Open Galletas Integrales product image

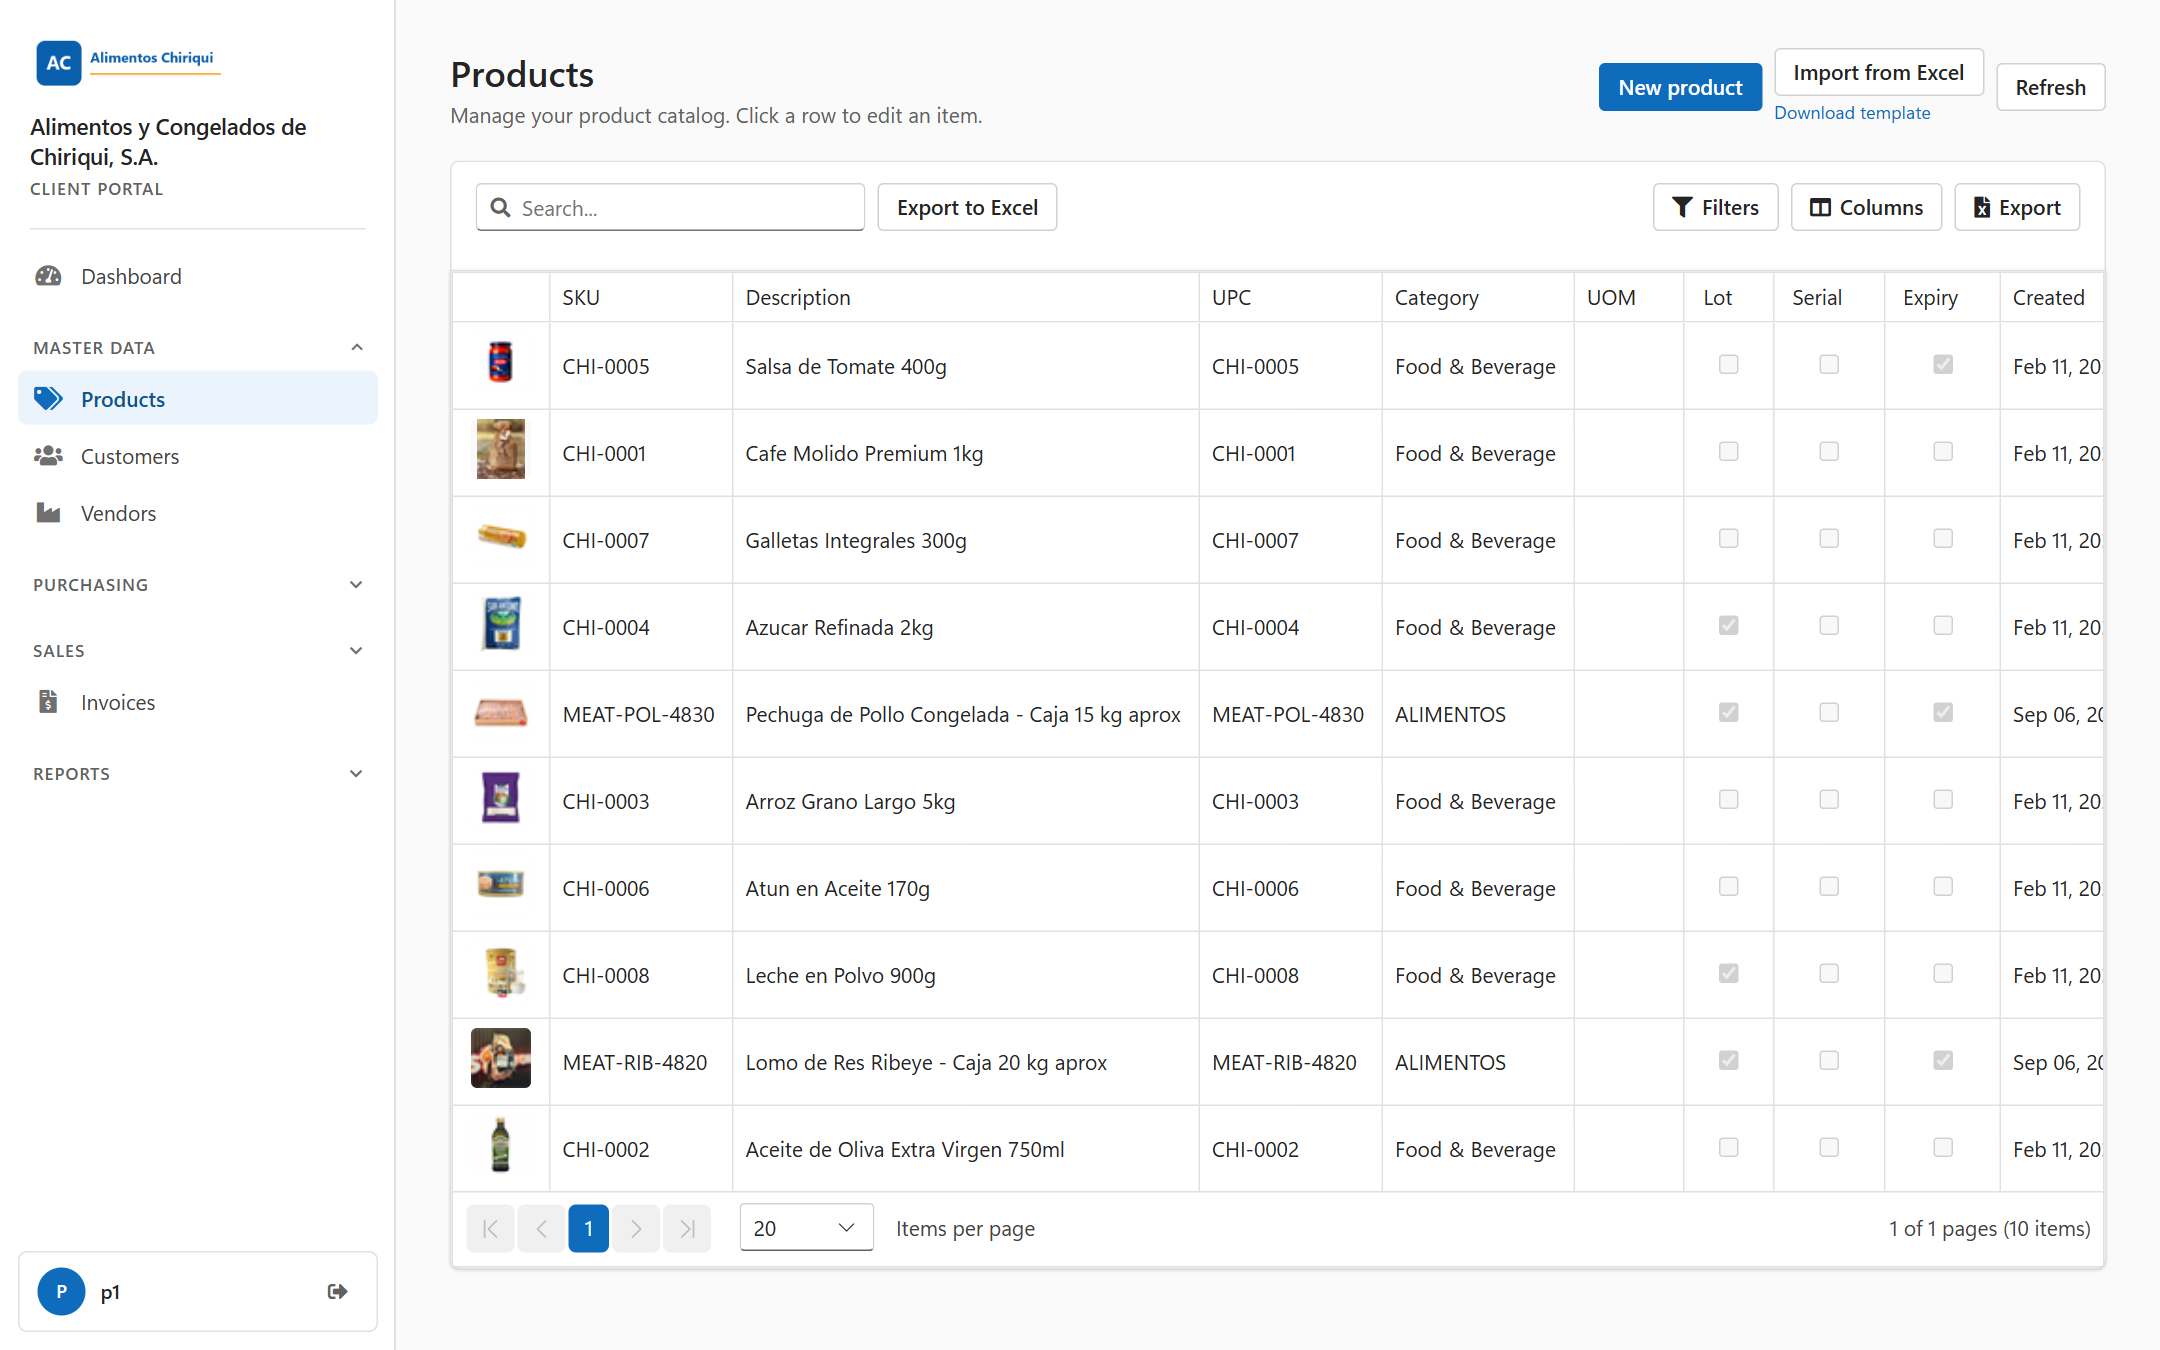coord(501,537)
